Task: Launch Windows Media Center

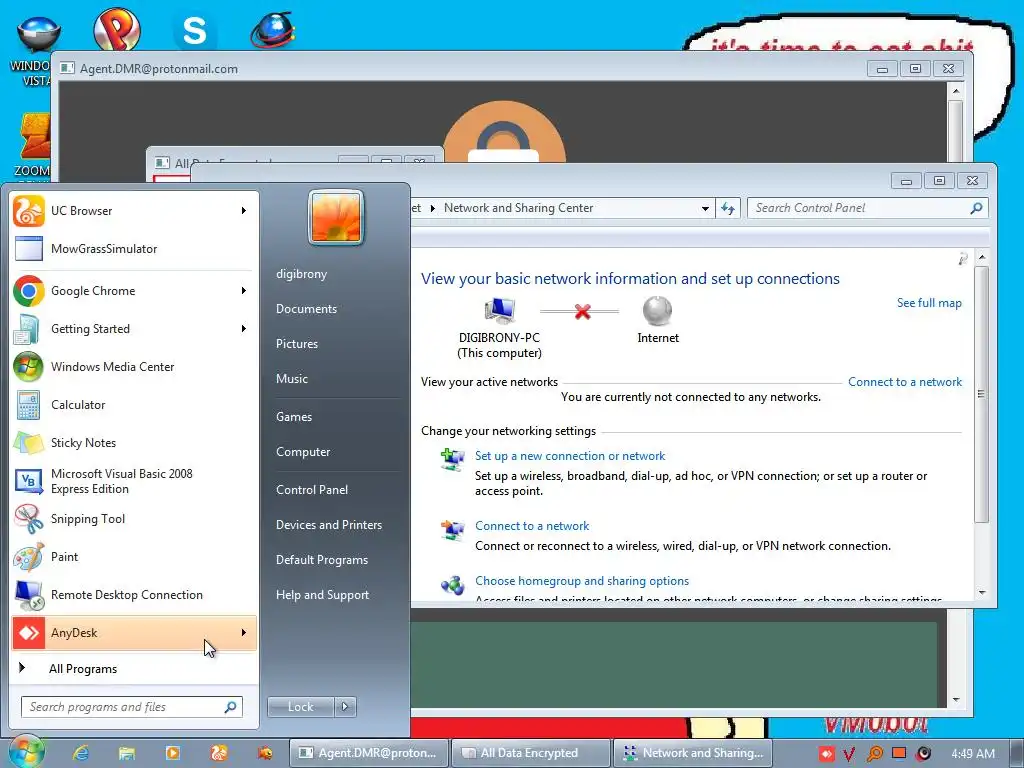Action: [x=134, y=366]
